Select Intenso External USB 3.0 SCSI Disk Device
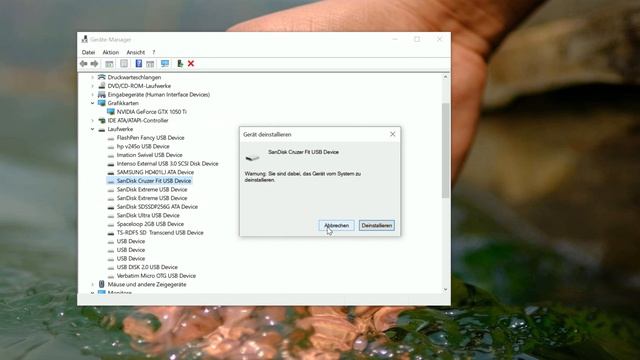This screenshot has width=640, height=360. coord(167,164)
